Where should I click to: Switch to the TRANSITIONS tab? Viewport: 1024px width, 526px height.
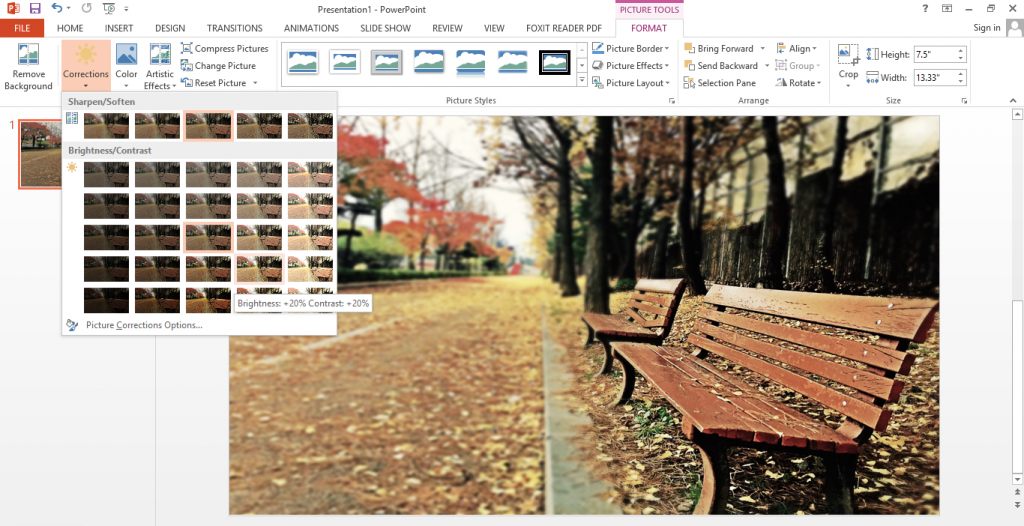point(234,28)
